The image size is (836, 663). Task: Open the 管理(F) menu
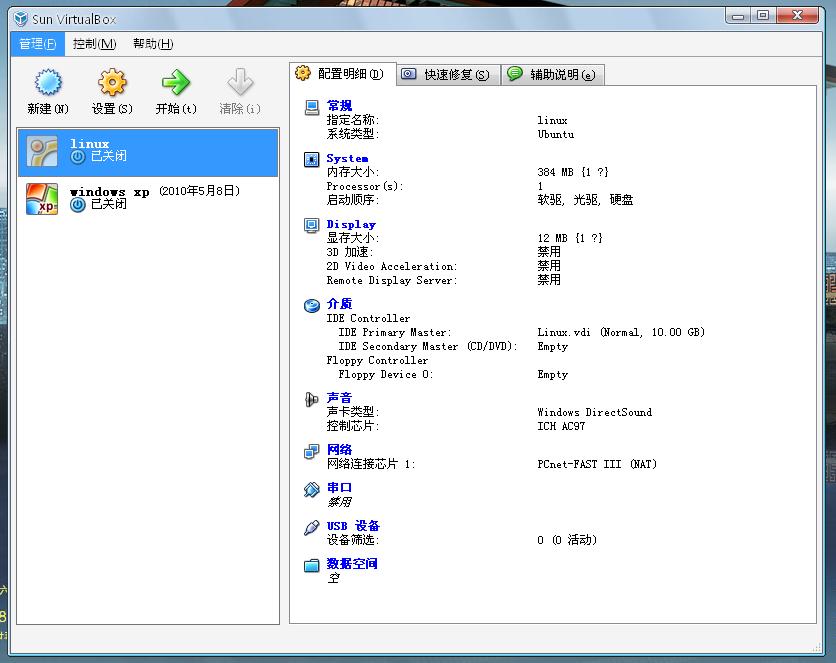pos(37,44)
